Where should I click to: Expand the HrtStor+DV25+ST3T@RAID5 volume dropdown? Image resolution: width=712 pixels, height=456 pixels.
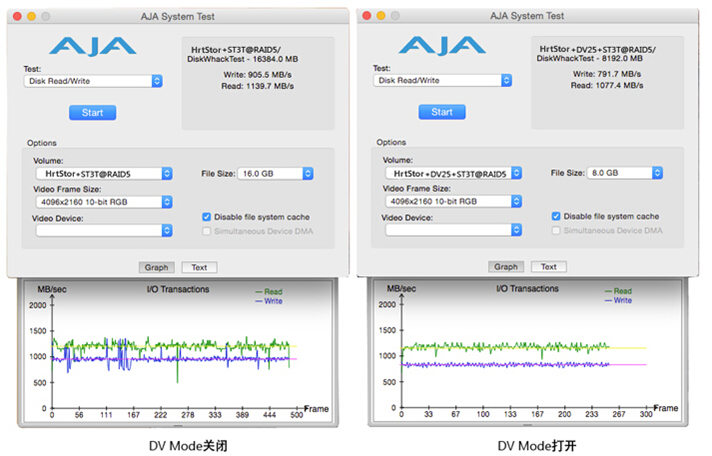click(x=452, y=173)
